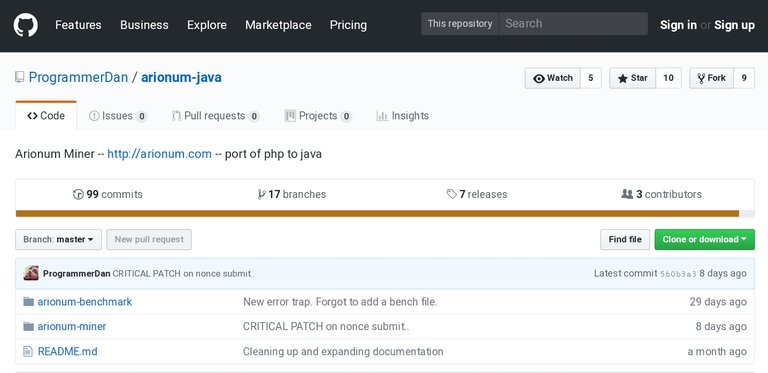Screen dimensions: 768x373
Task: Click the repository book icon beside ProgrammerDan
Action: (19, 77)
